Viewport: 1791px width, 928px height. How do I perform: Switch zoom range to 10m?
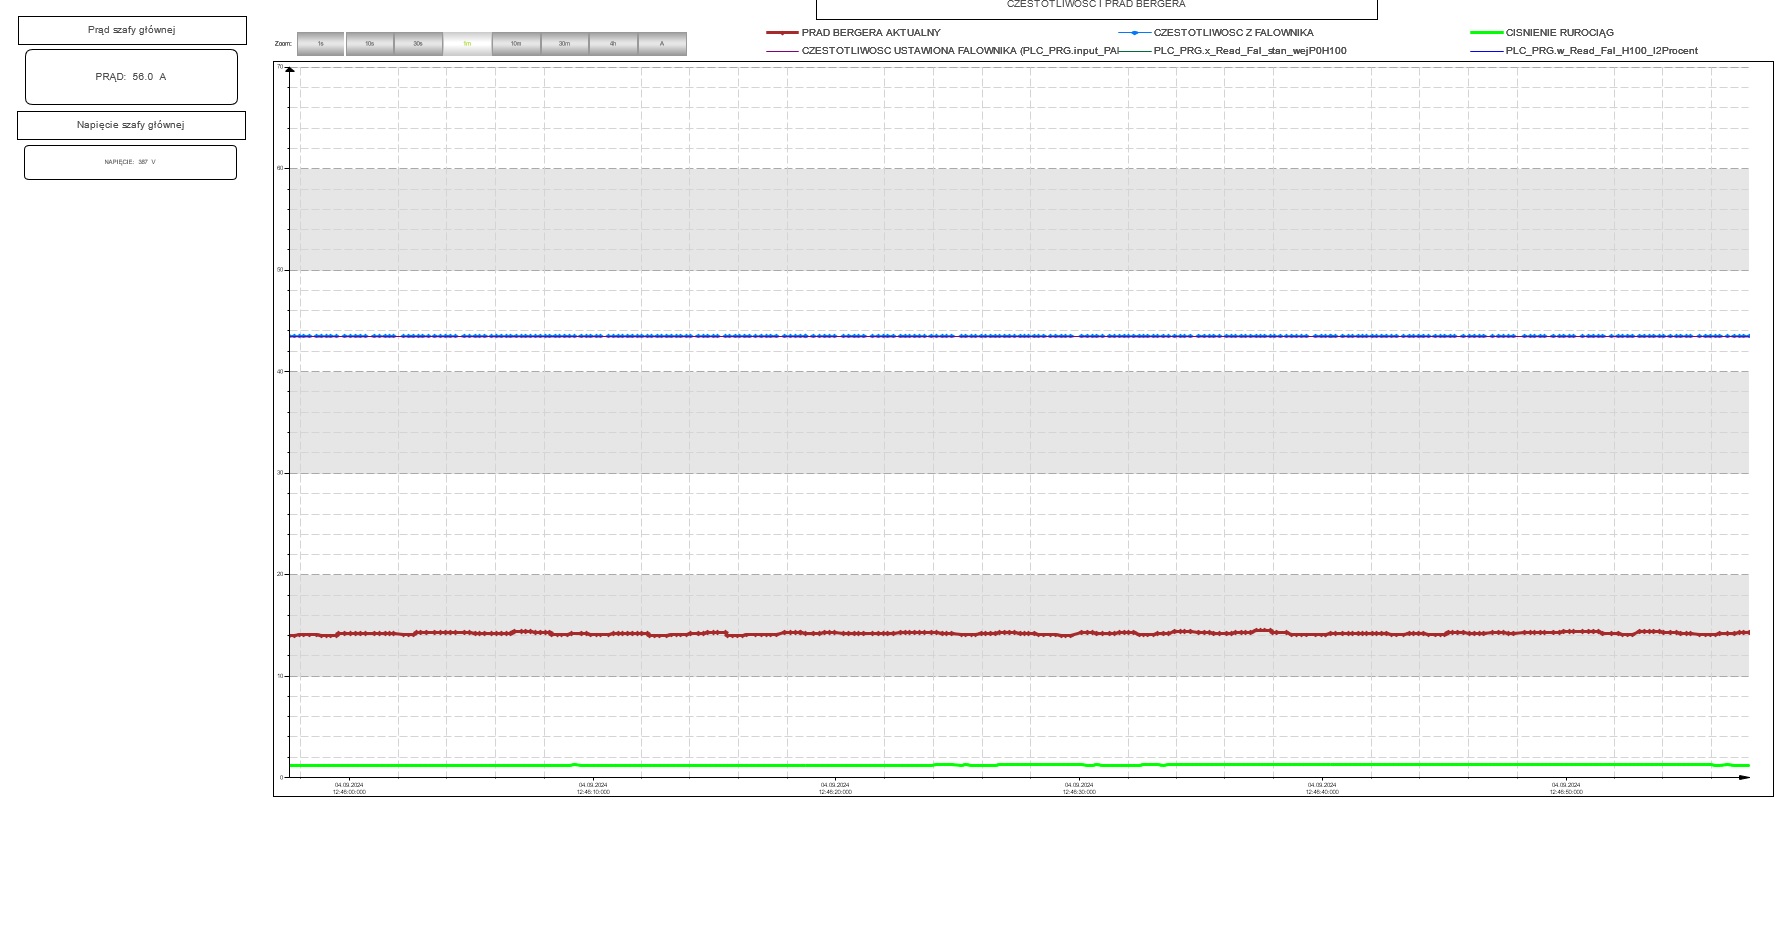point(516,44)
